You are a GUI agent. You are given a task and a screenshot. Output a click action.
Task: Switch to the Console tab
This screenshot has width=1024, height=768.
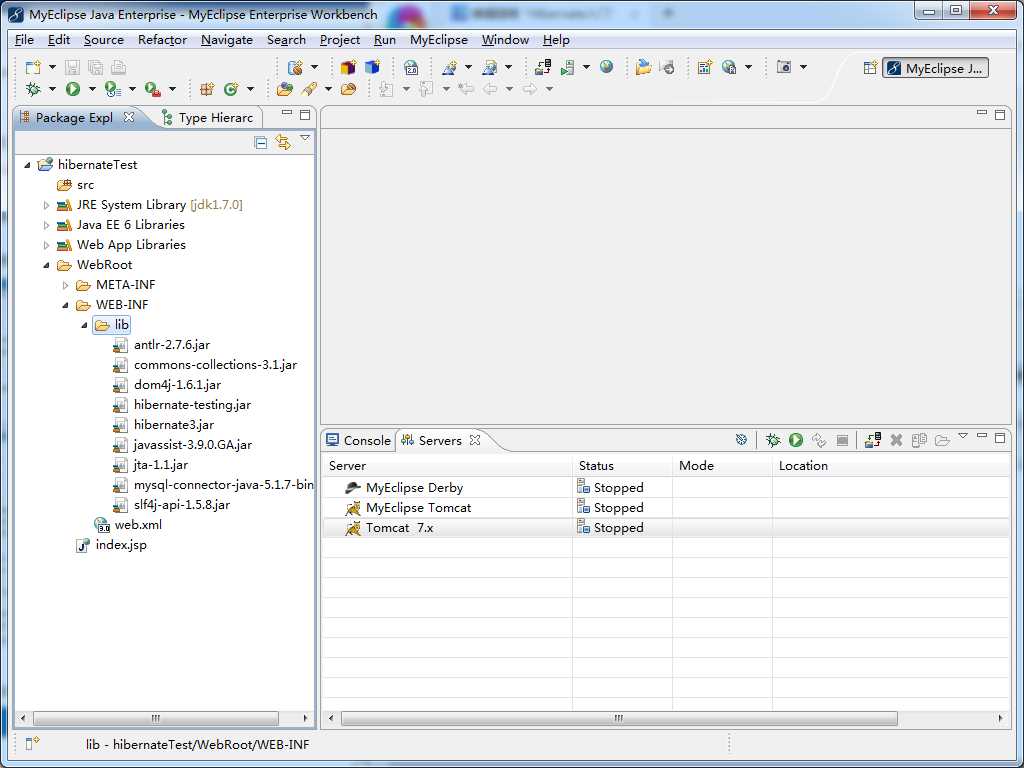point(359,440)
